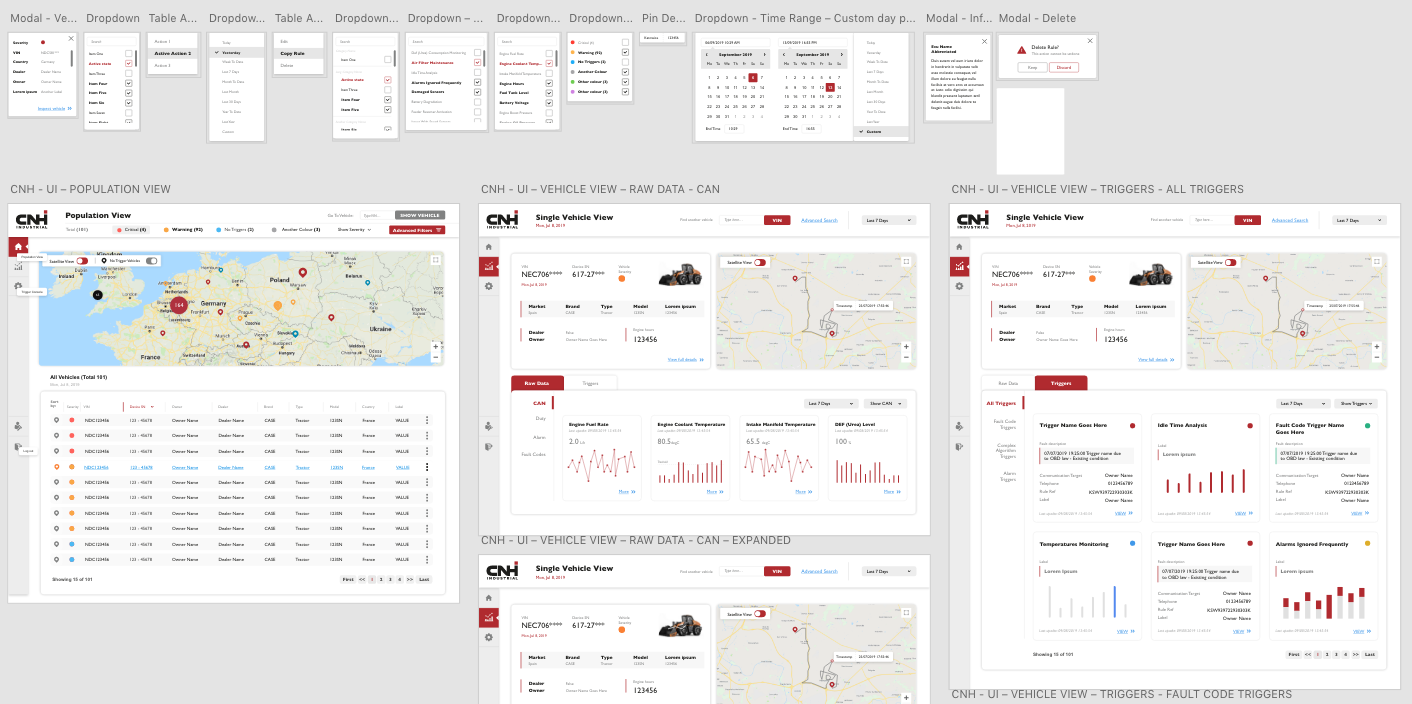Image resolution: width=1412 pixels, height=704 pixels.
Task: Open header Last 7 Days dropdown in Raw Data CAN
Action: (x=888, y=220)
